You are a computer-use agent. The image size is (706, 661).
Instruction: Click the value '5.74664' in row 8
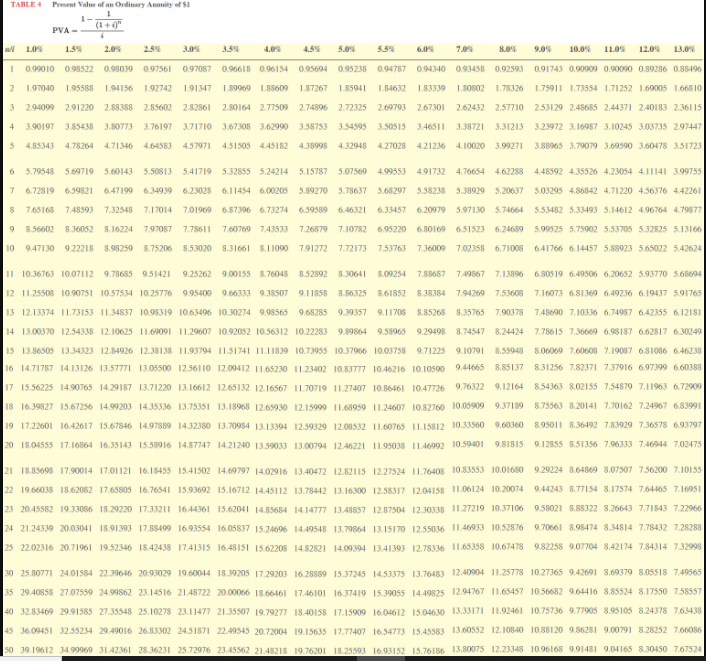coord(509,210)
